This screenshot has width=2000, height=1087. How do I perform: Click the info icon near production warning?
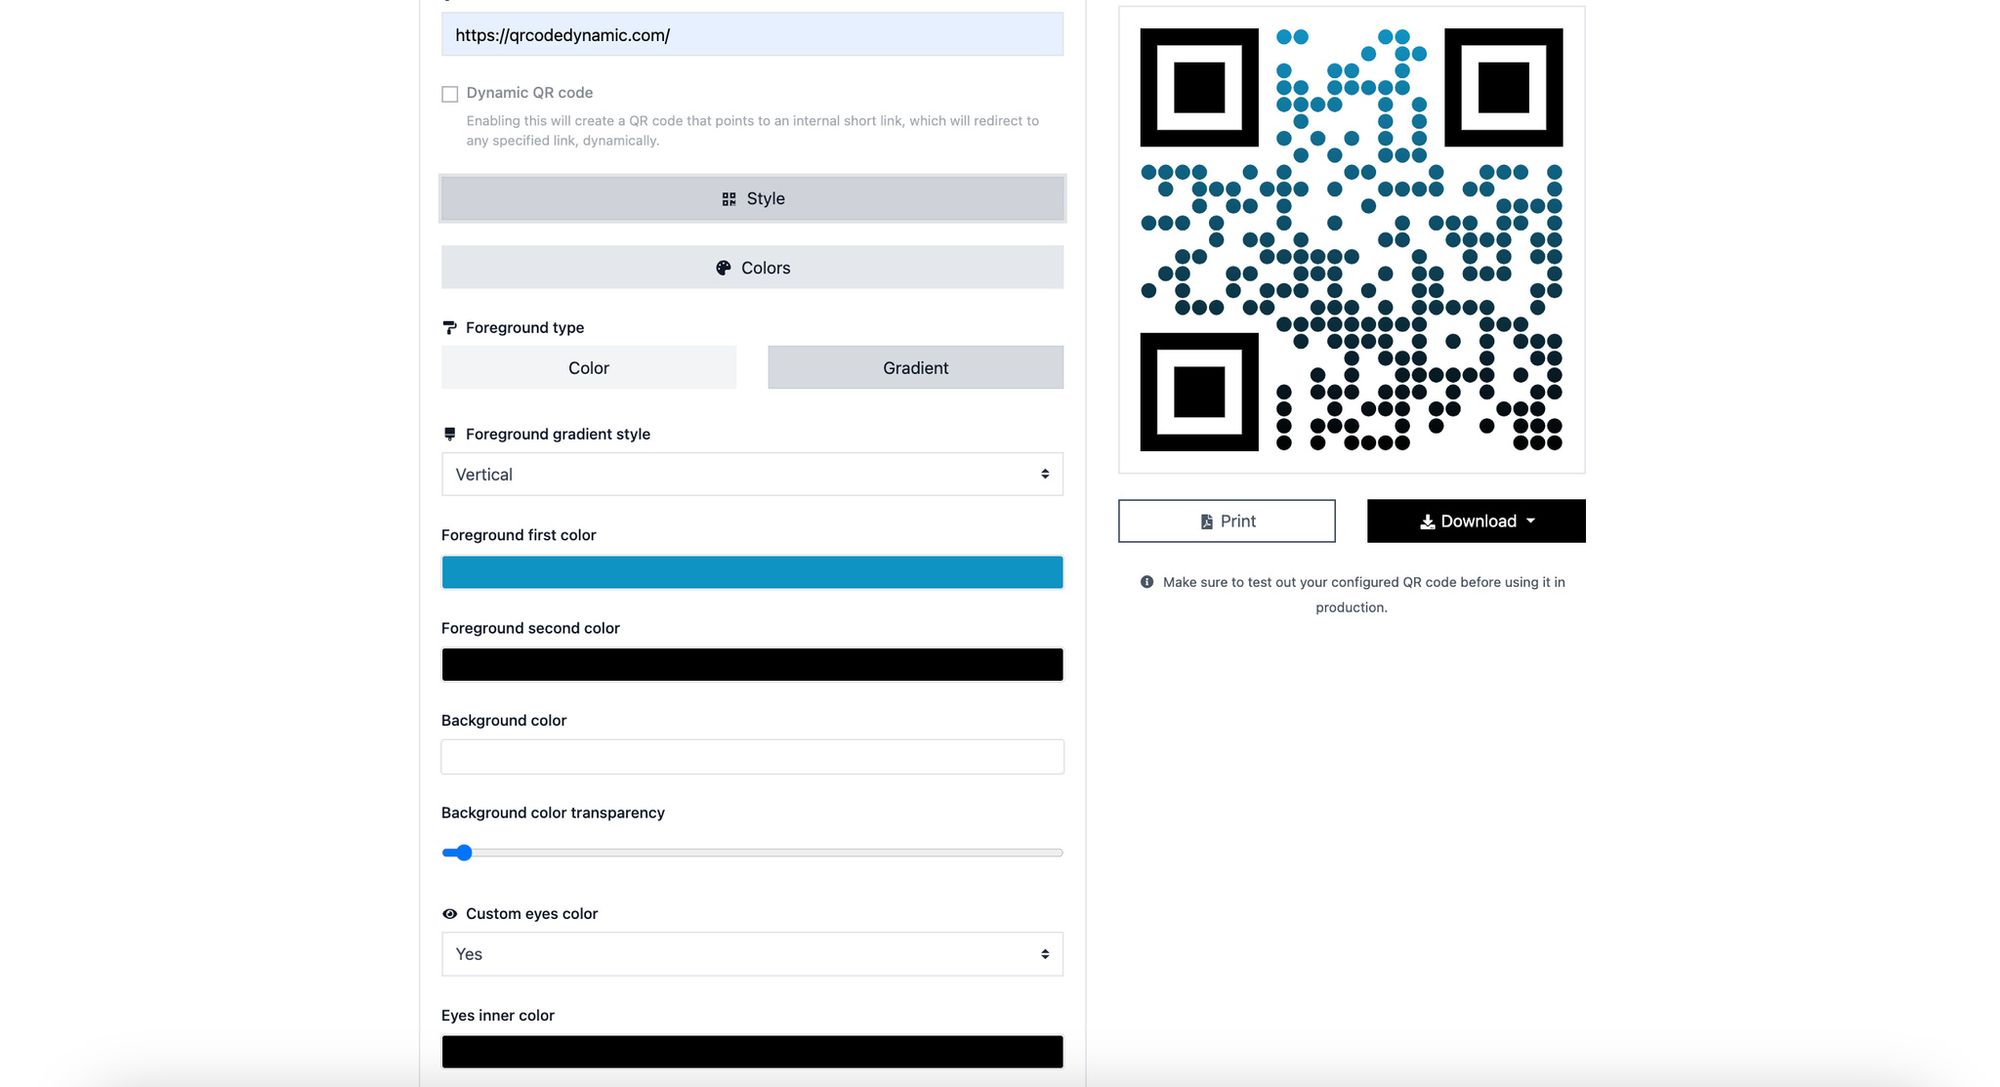click(1143, 581)
